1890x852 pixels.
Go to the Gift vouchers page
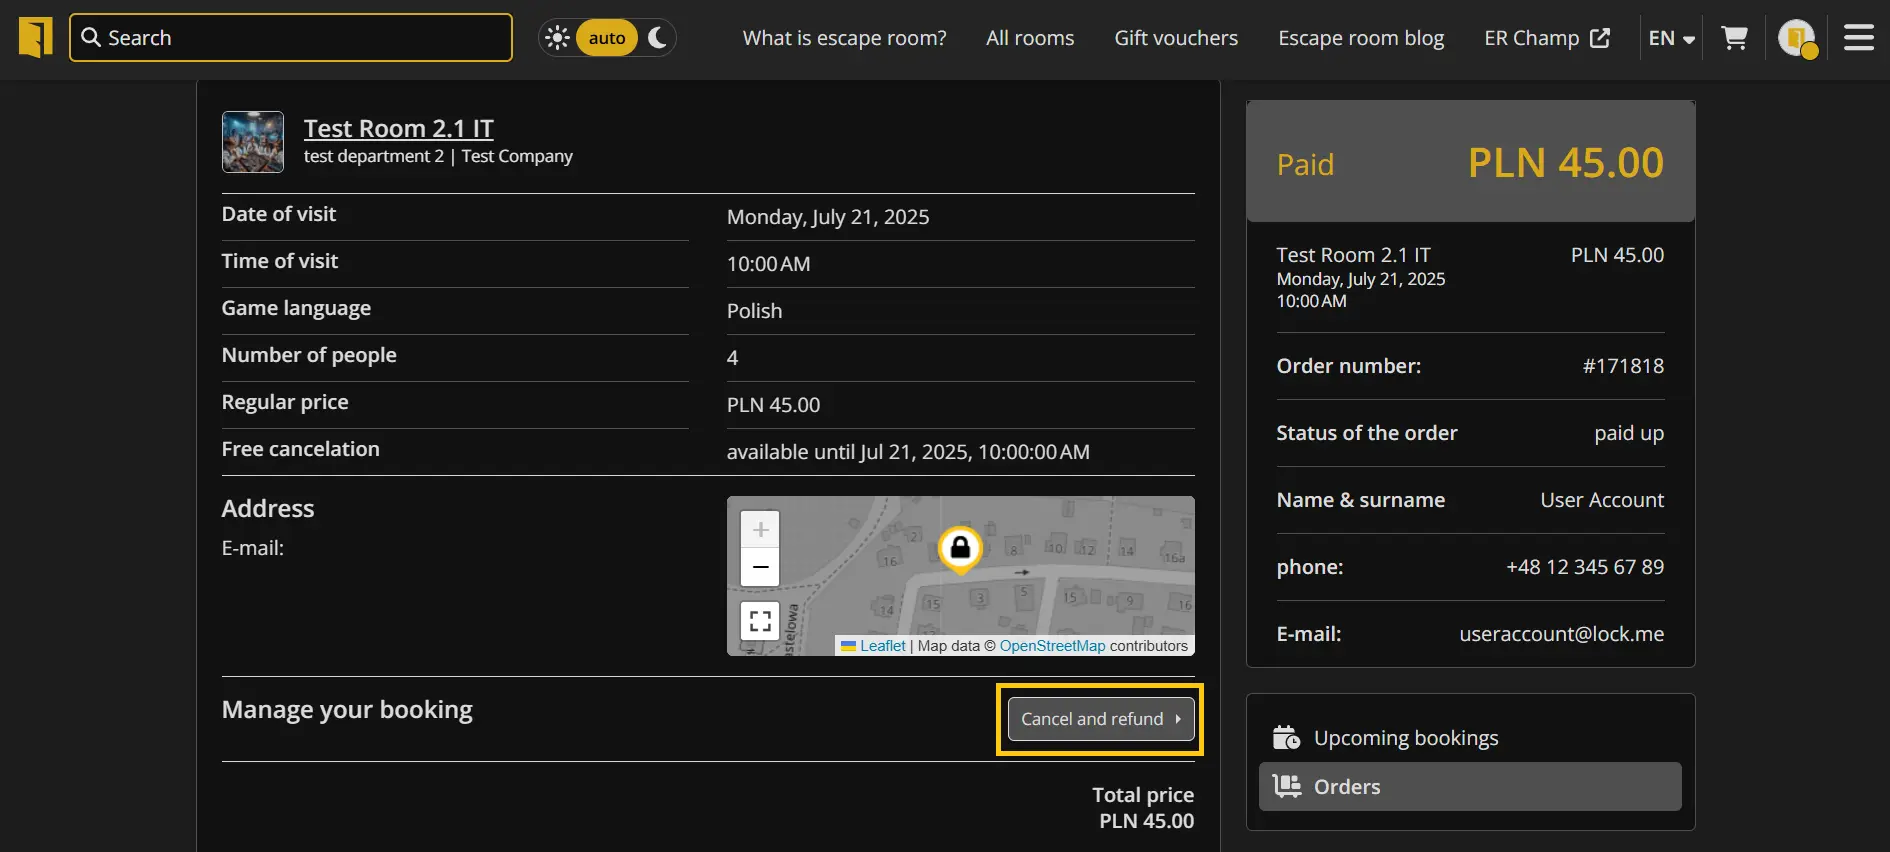1176,38
